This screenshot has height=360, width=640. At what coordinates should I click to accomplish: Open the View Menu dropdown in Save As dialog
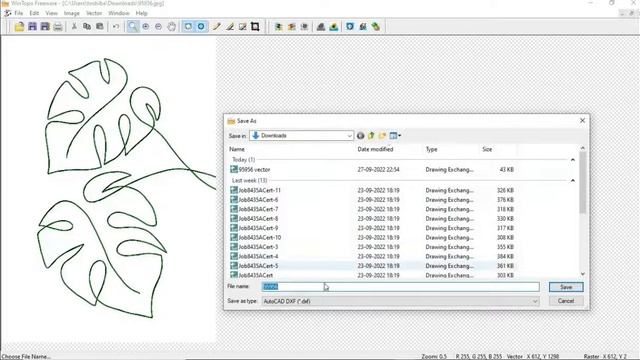[x=395, y=136]
